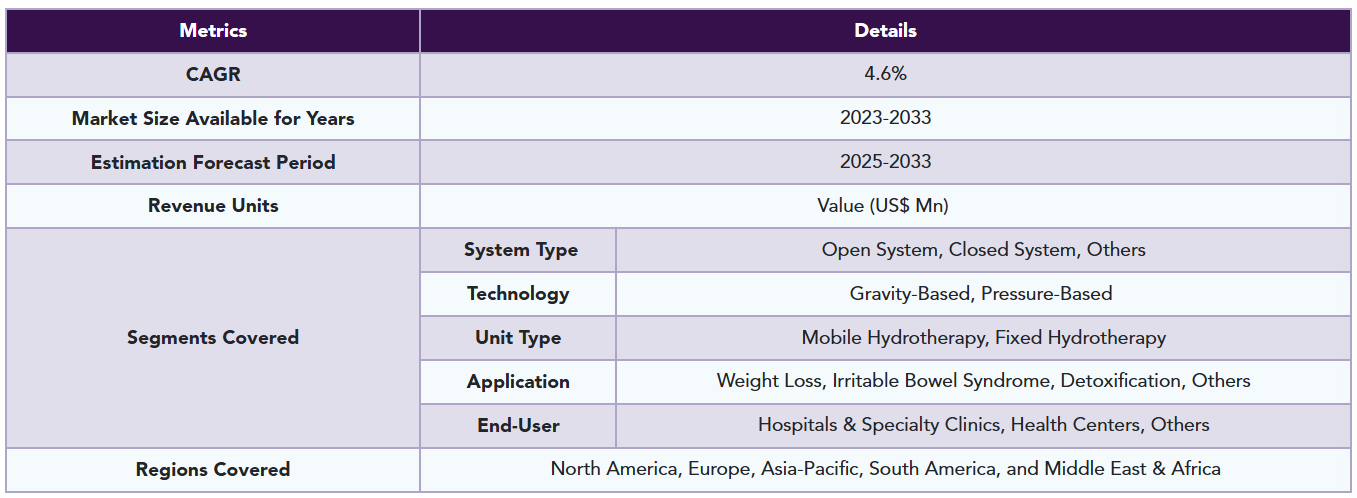Select the 'Unit Type' sub-label
This screenshot has height=498, width=1357.
click(518, 338)
